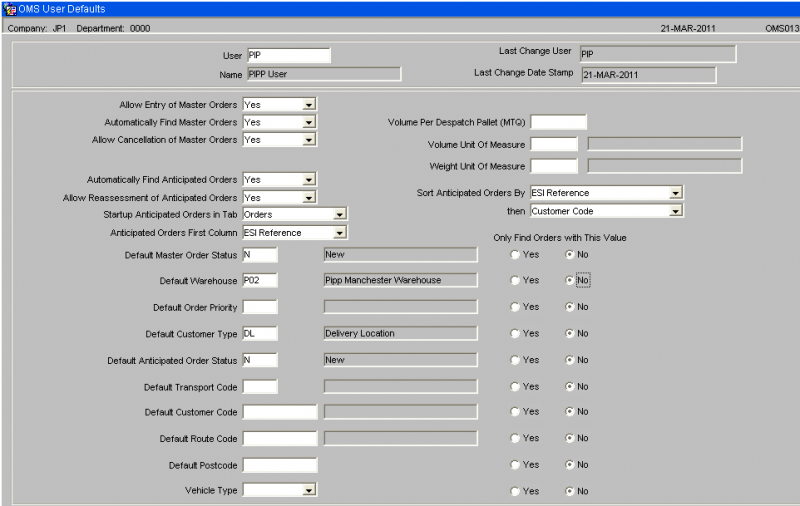Click the 'Company: JP1' header text
The height and width of the screenshot is (506, 800).
(x=37, y=29)
